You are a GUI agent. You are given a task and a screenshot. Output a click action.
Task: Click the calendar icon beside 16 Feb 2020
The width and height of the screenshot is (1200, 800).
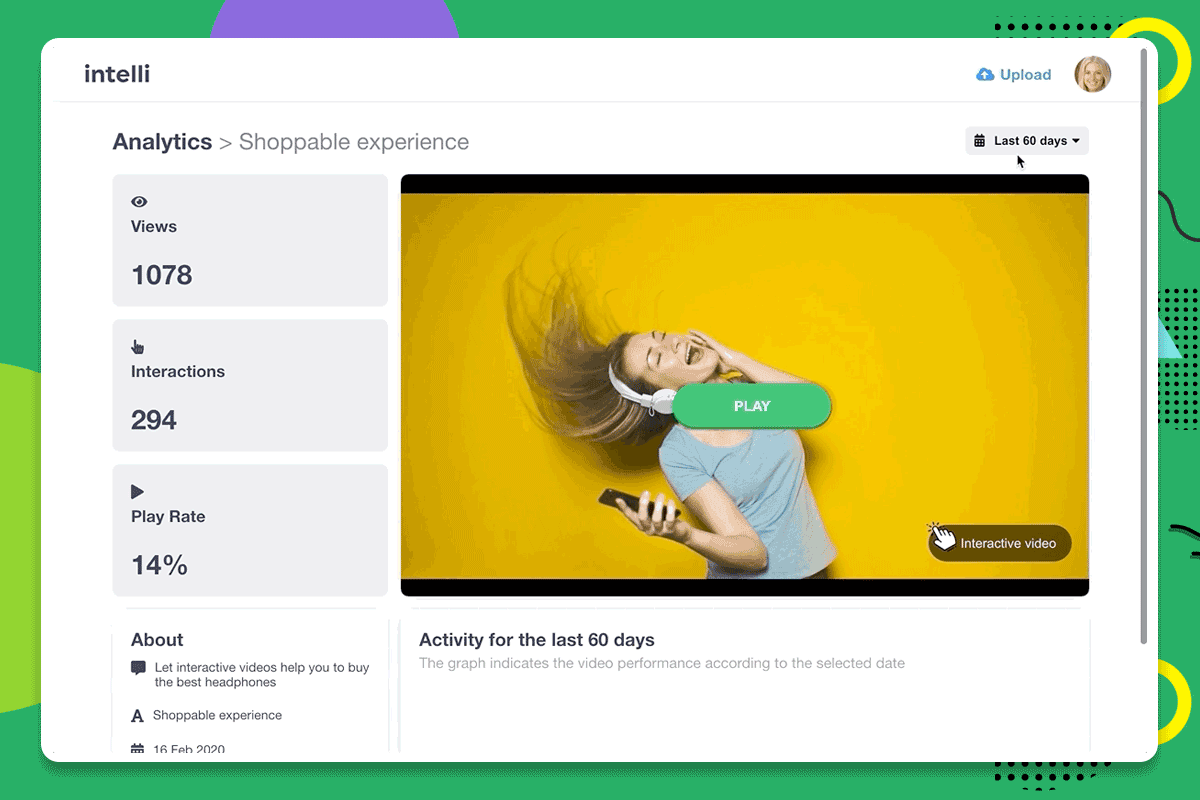click(x=138, y=749)
